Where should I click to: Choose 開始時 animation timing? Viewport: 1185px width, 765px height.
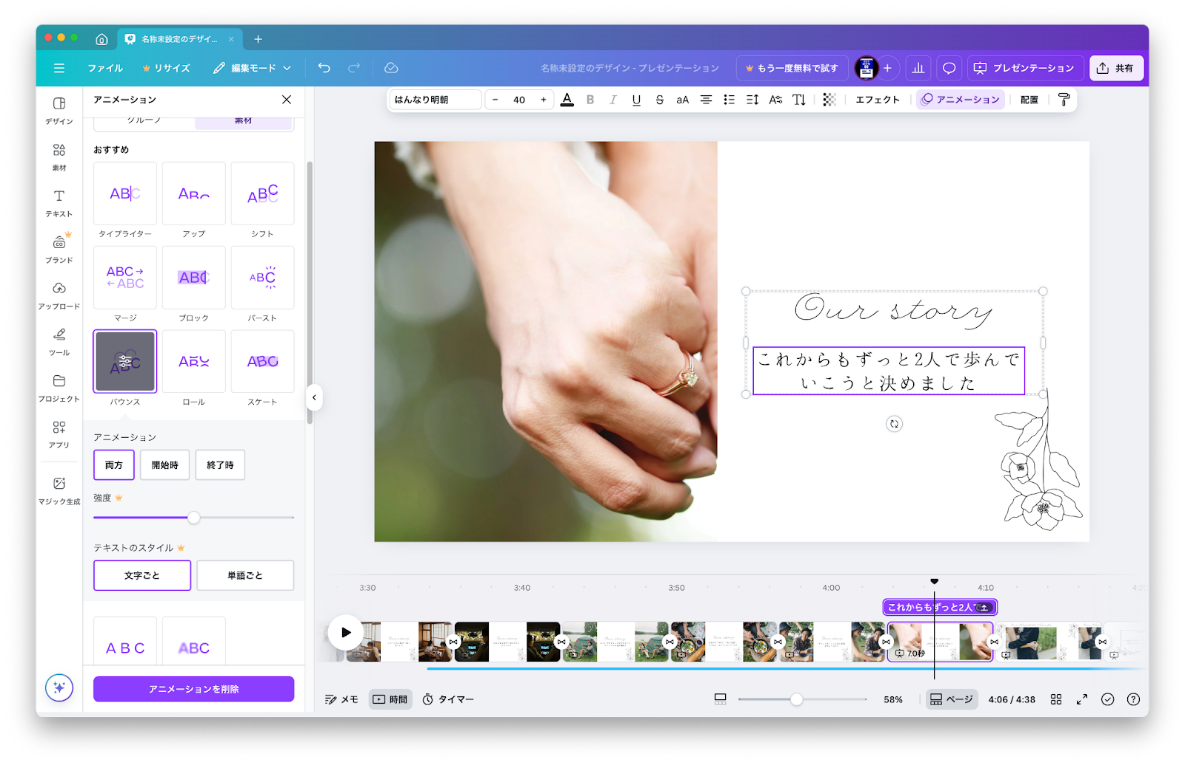point(165,465)
